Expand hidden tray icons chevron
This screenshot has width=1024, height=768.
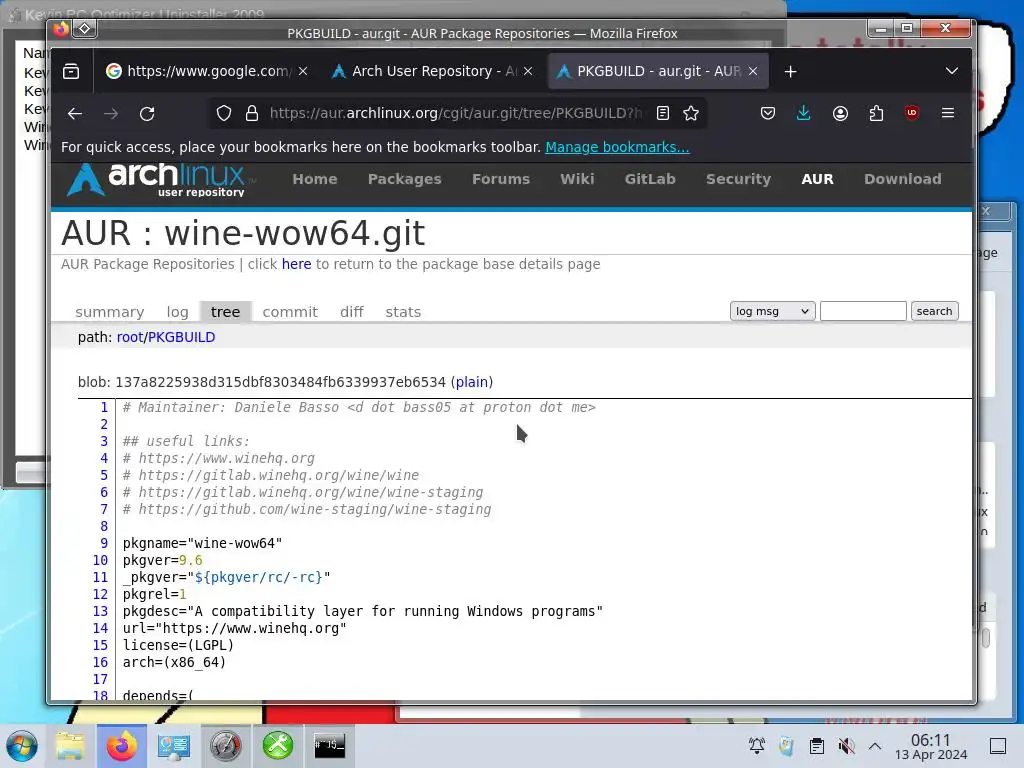point(875,746)
